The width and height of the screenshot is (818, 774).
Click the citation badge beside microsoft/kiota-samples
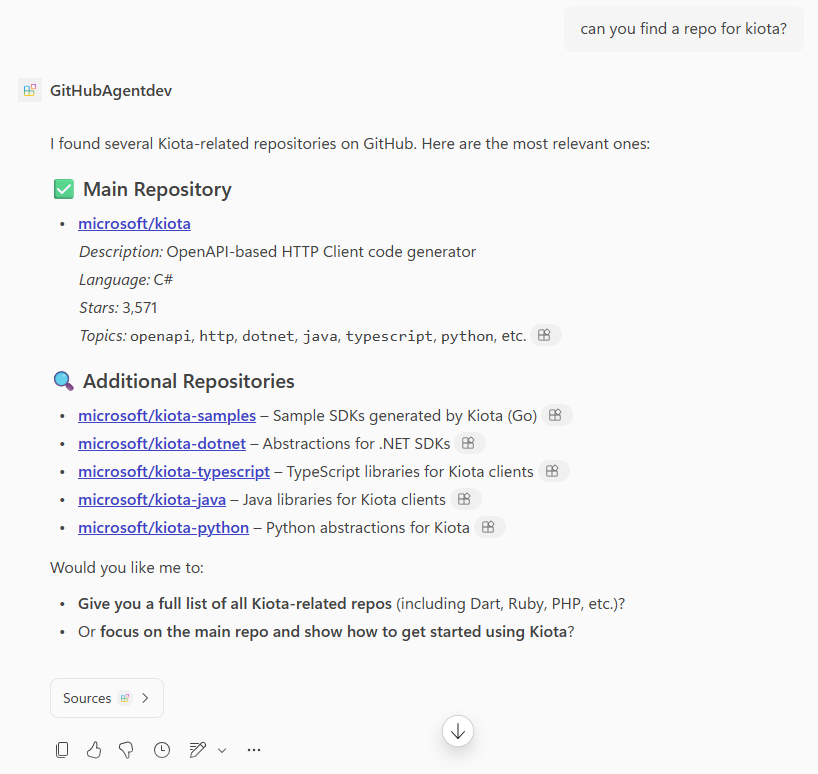tap(556, 414)
